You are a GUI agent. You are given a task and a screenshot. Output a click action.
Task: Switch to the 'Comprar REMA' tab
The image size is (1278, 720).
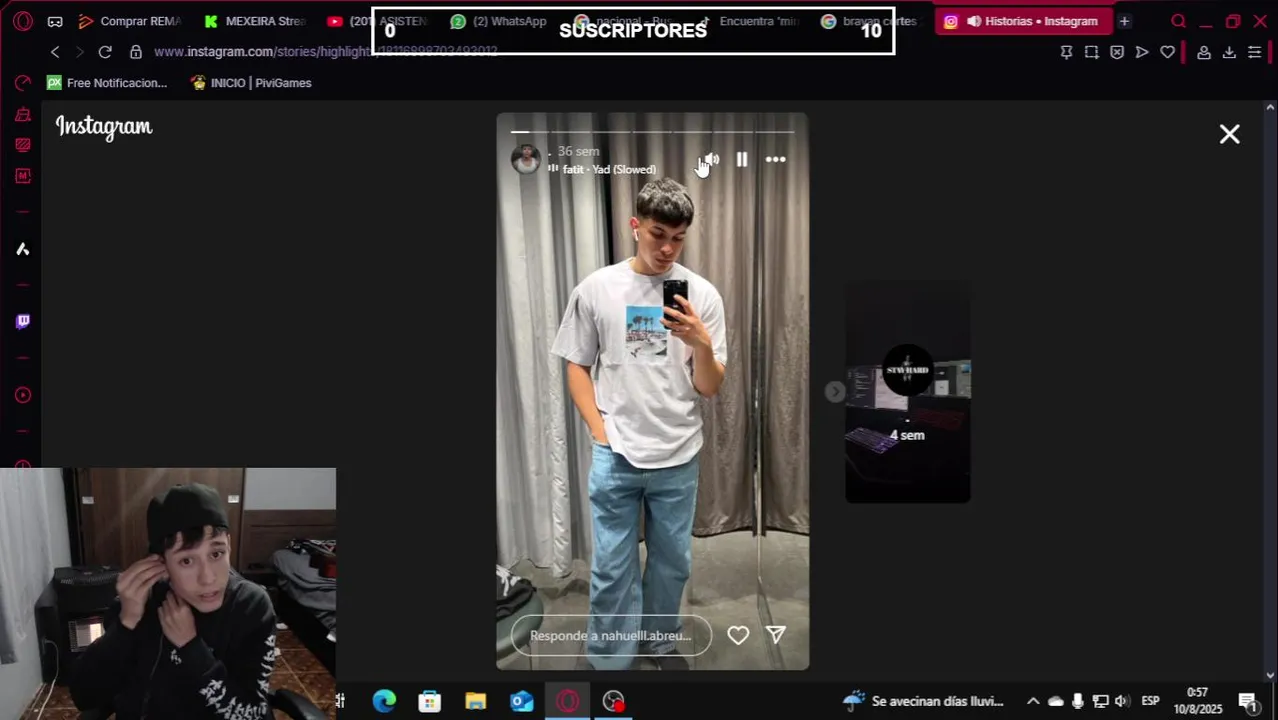tap(131, 21)
